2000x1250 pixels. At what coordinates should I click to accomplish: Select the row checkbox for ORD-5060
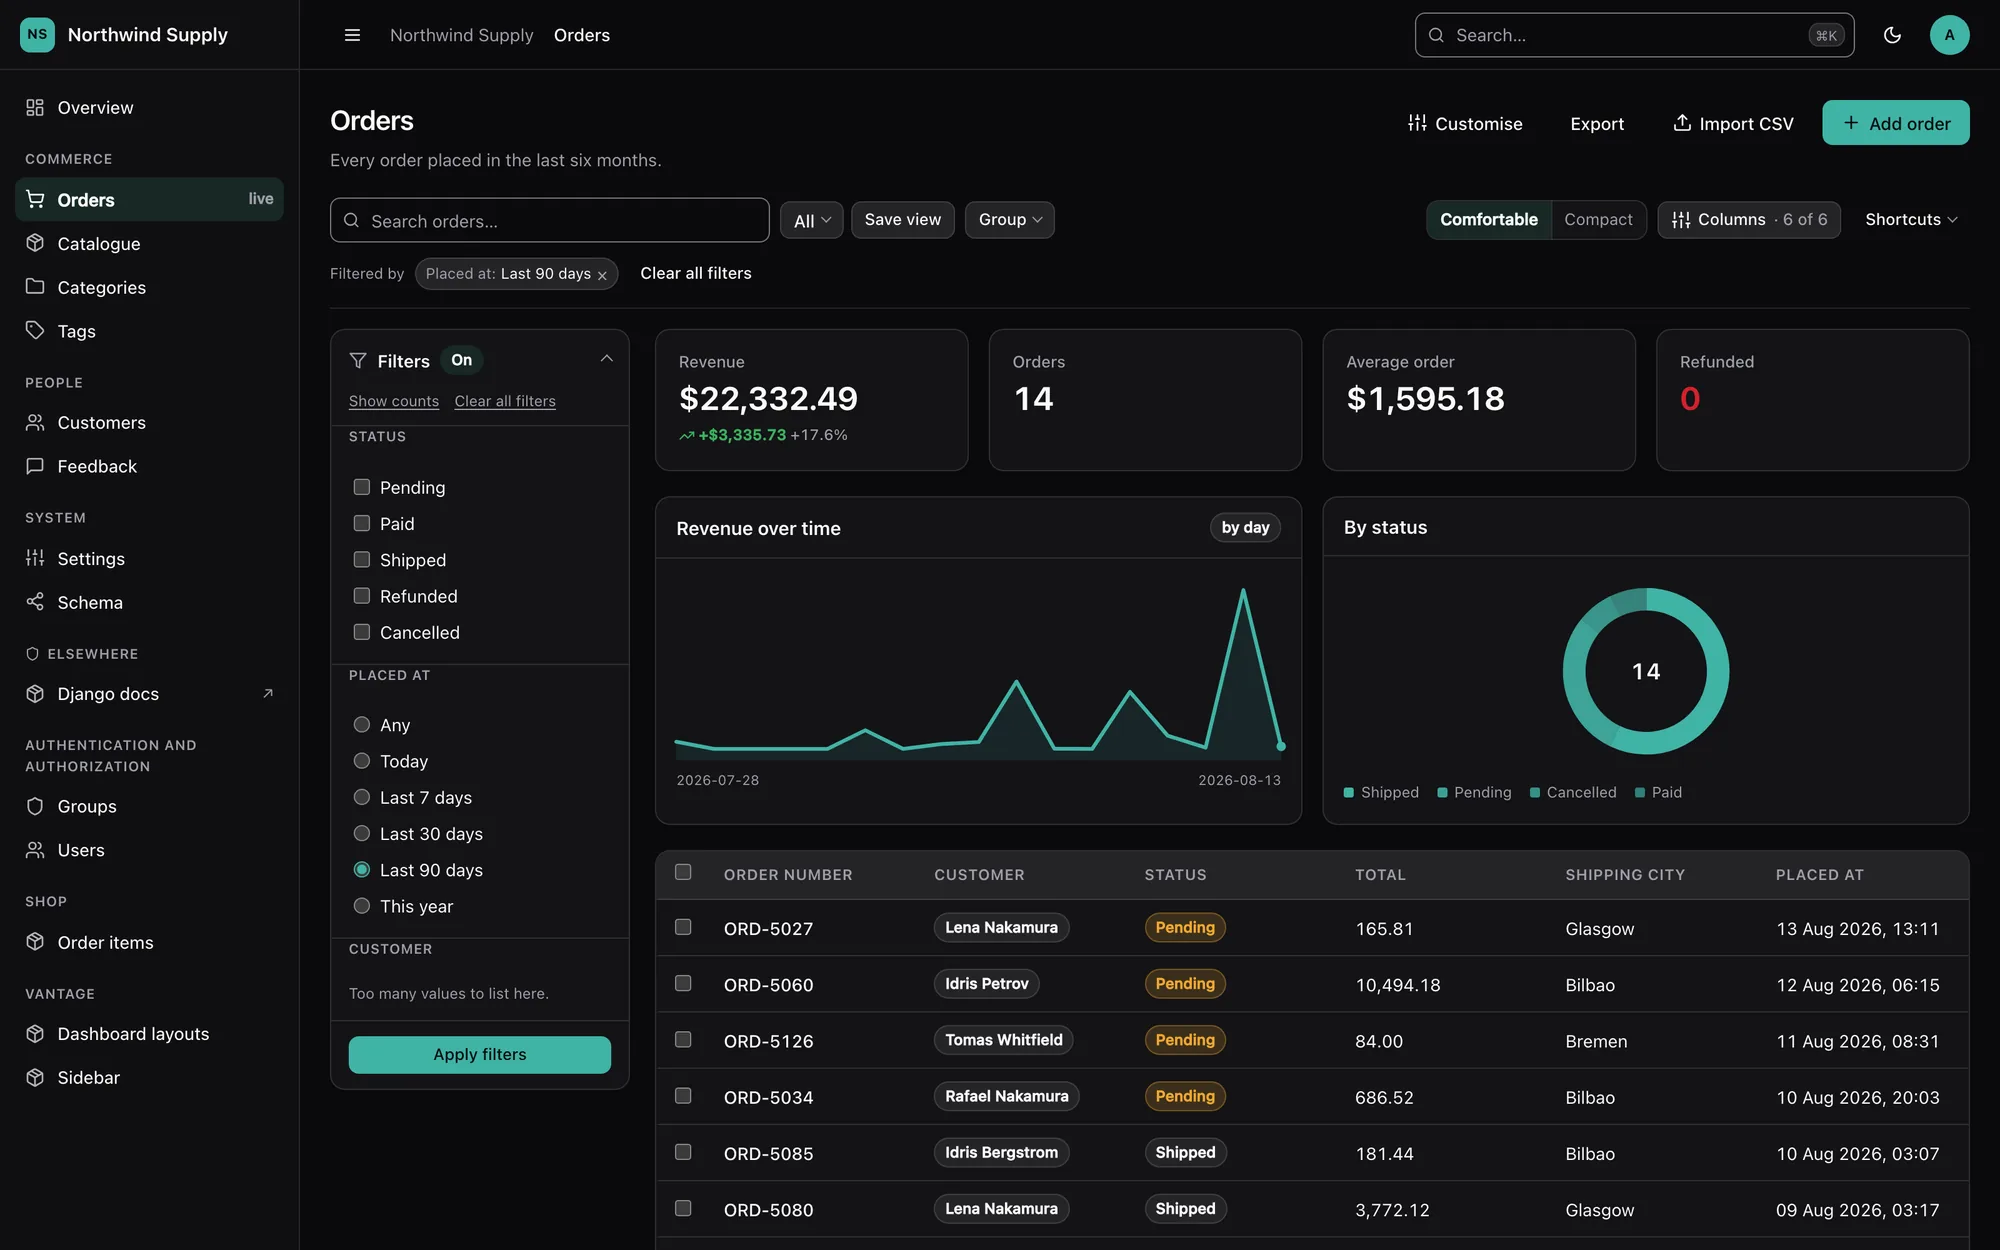(x=683, y=983)
